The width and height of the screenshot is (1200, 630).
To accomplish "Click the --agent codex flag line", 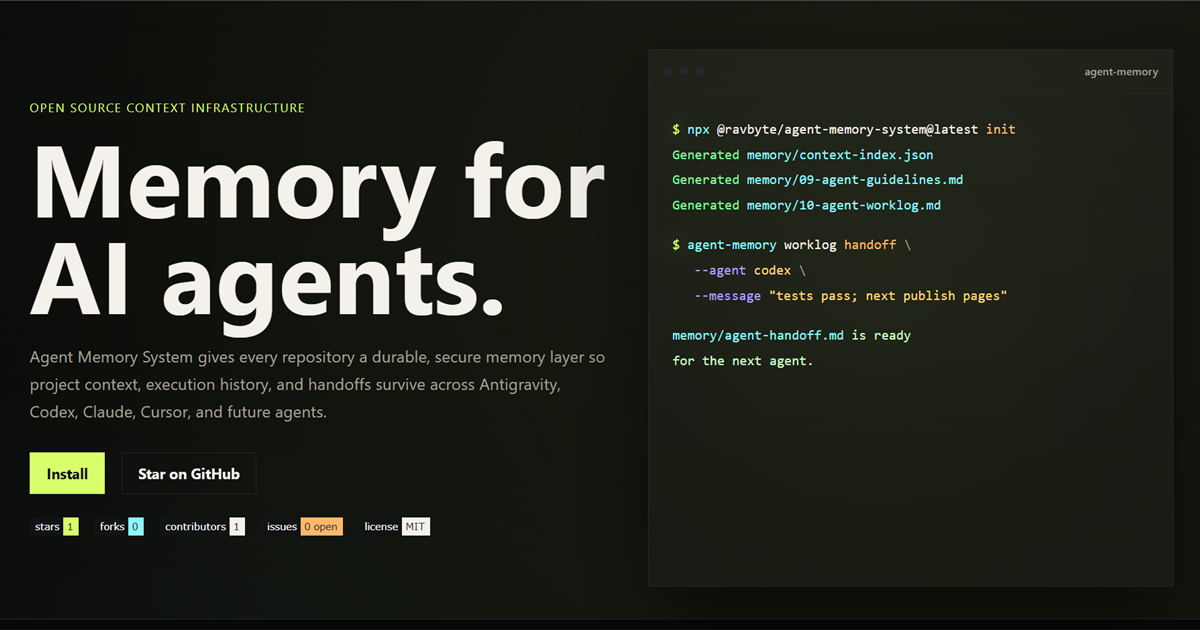I will coord(750,270).
